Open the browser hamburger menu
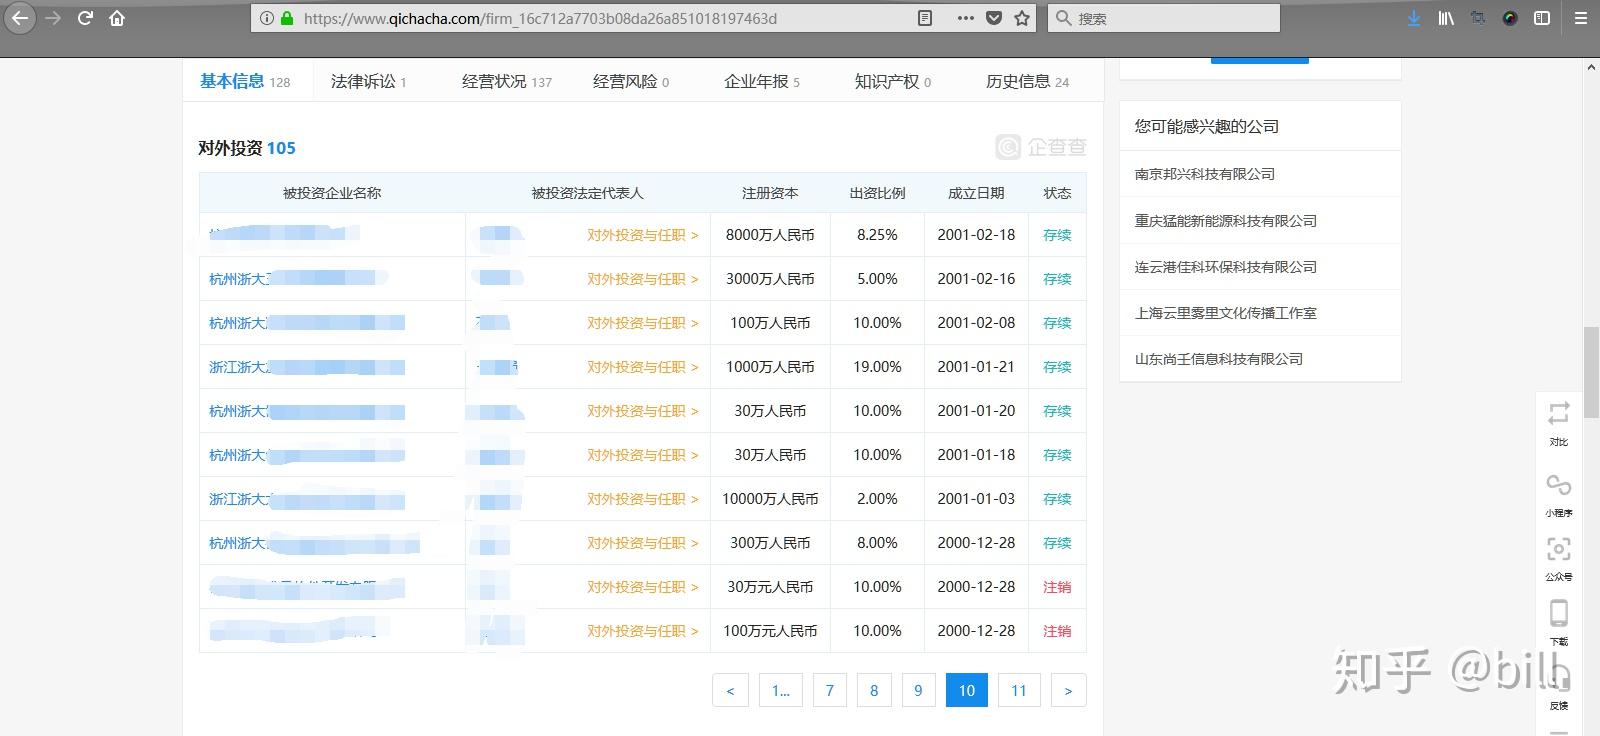1600x736 pixels. click(x=1581, y=18)
